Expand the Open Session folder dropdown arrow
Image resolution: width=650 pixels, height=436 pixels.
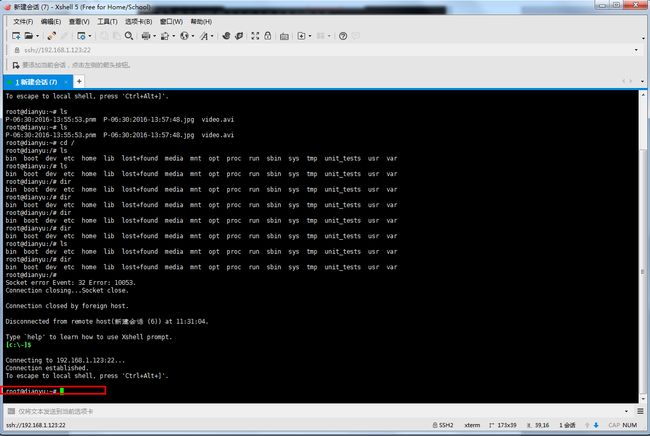[x=37, y=36]
